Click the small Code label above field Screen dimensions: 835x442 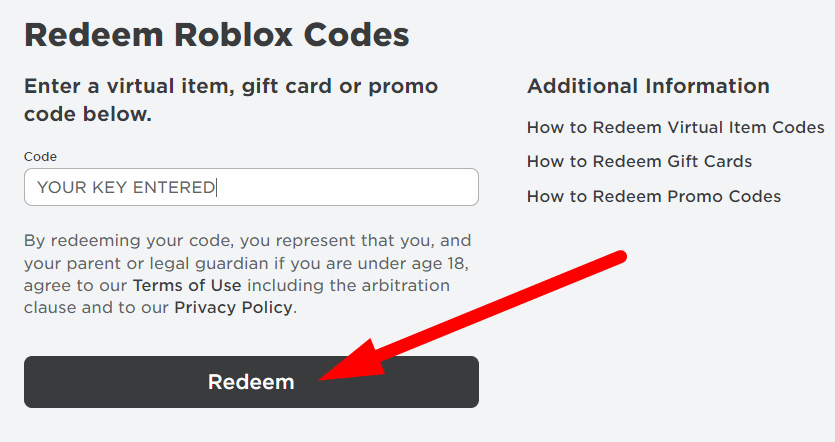pyautogui.click(x=40, y=157)
